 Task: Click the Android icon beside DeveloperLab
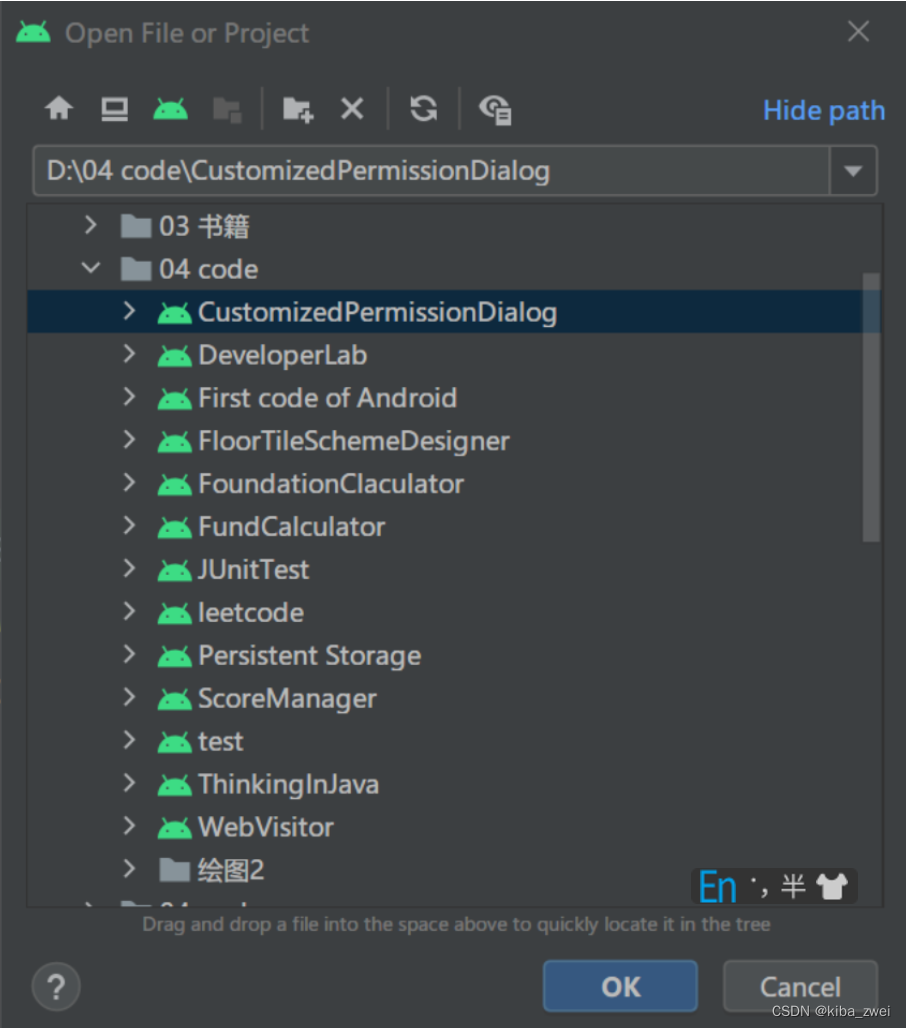coord(174,357)
